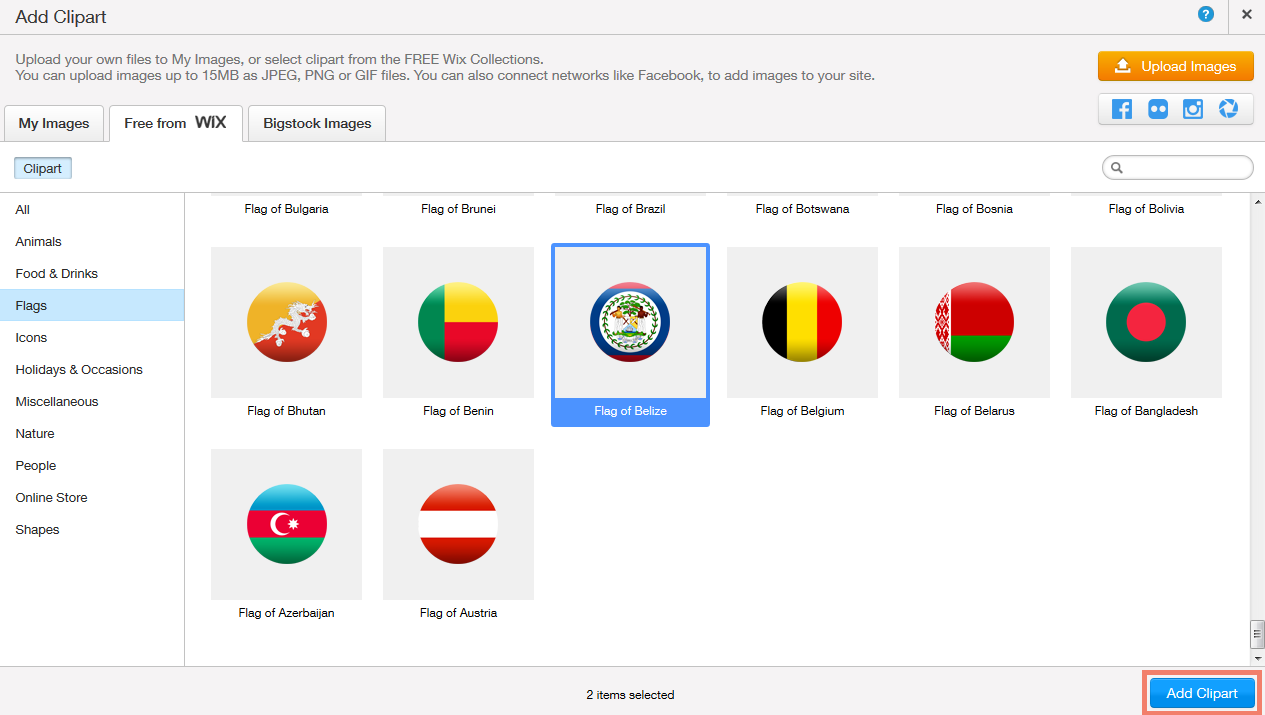Click the Picasa network icon
1265x715 pixels.
1228,109
